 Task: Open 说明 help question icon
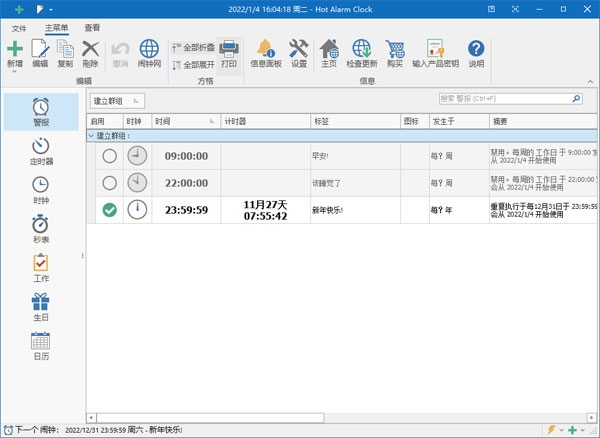pyautogui.click(x=476, y=49)
